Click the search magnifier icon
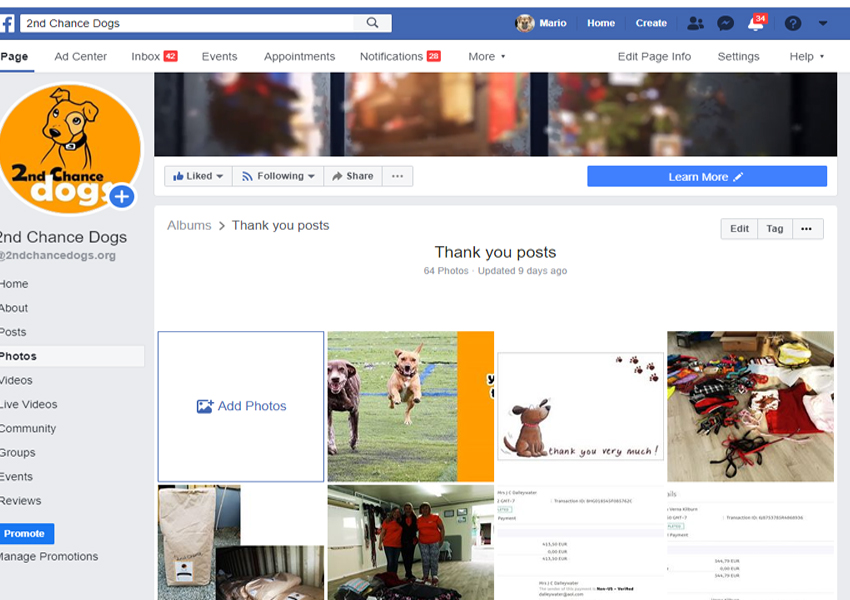Screen dimensions: 850x600 372,23
